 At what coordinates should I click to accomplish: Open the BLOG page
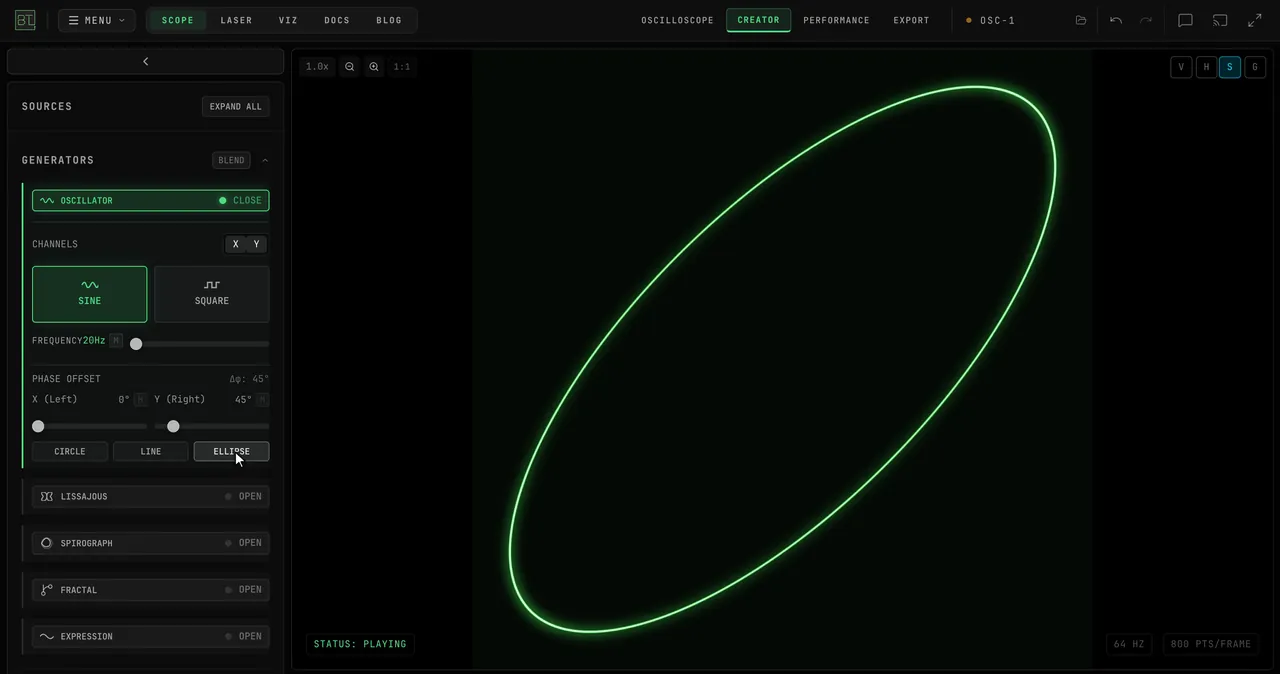[389, 20]
